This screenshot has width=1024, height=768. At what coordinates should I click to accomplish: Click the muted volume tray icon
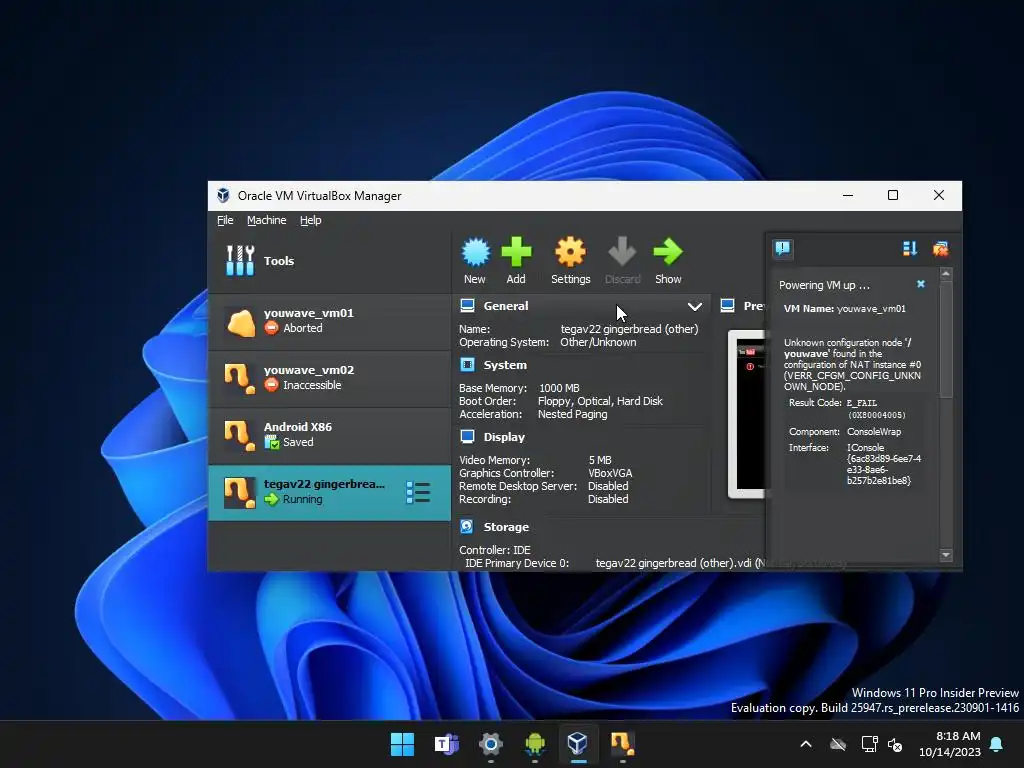pyautogui.click(x=895, y=744)
